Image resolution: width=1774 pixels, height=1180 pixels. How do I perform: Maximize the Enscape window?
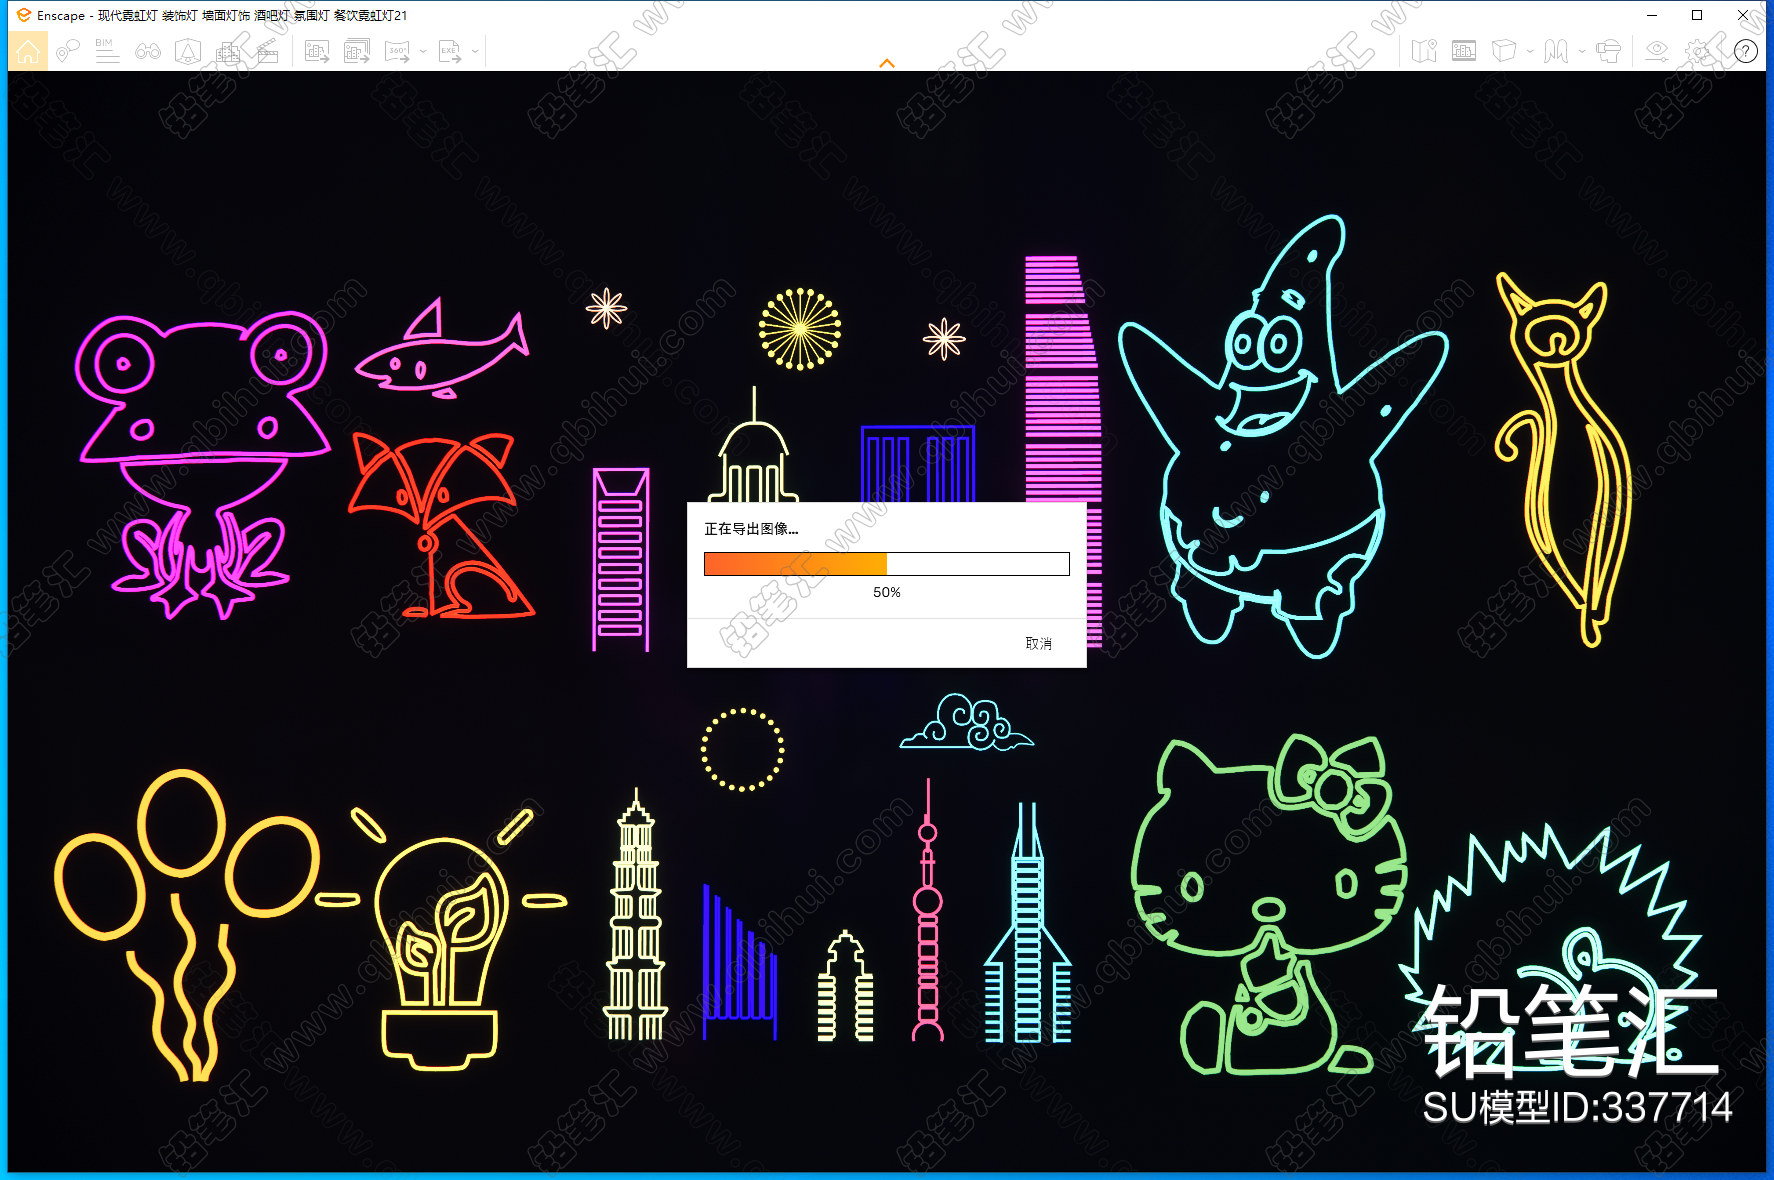pos(1697,15)
